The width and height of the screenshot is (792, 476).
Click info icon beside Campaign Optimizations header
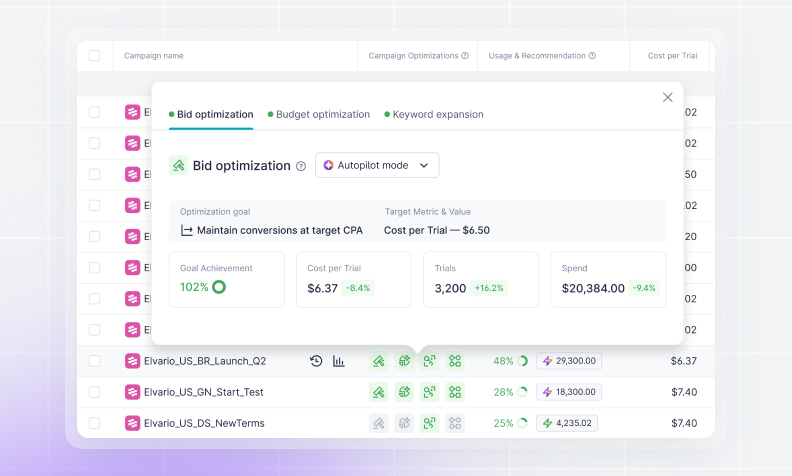pos(465,56)
